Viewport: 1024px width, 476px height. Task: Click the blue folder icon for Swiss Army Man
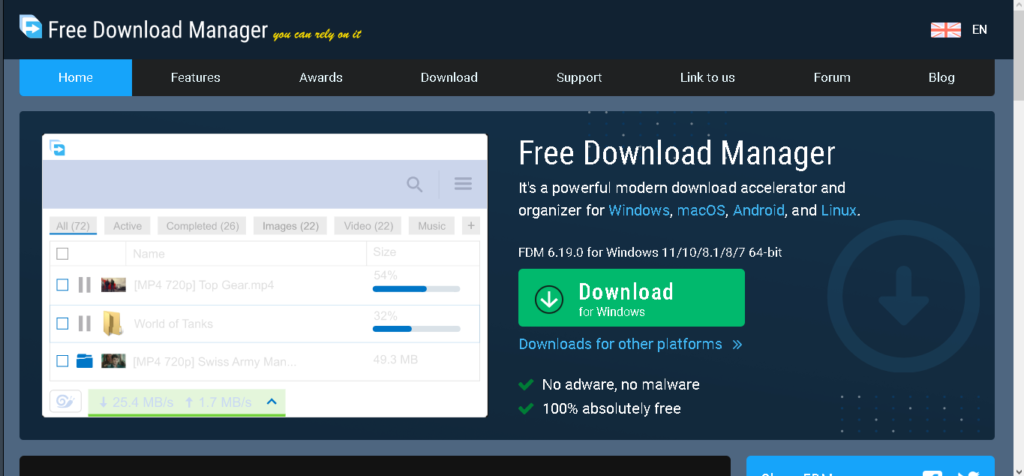pos(85,360)
